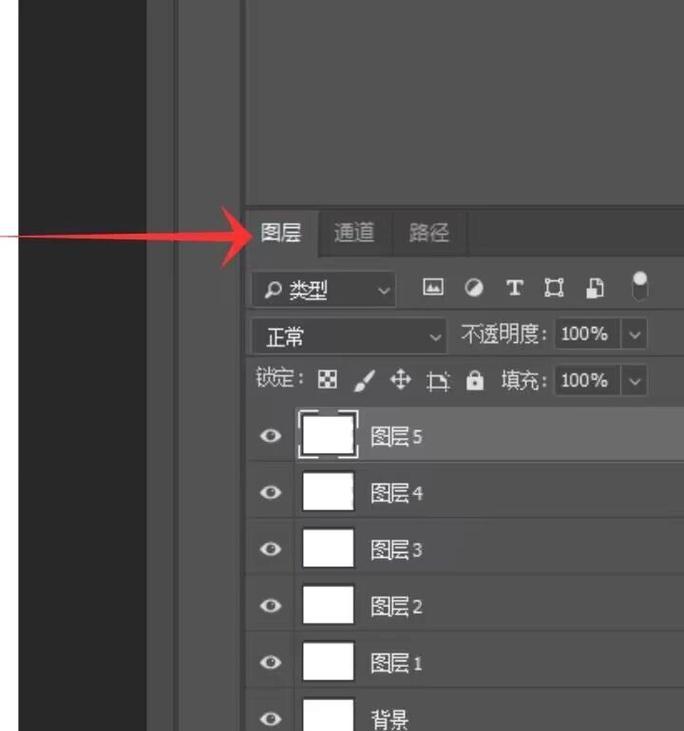Click the 图层 5 layer name
This screenshot has width=684, height=731.
pyautogui.click(x=396, y=437)
